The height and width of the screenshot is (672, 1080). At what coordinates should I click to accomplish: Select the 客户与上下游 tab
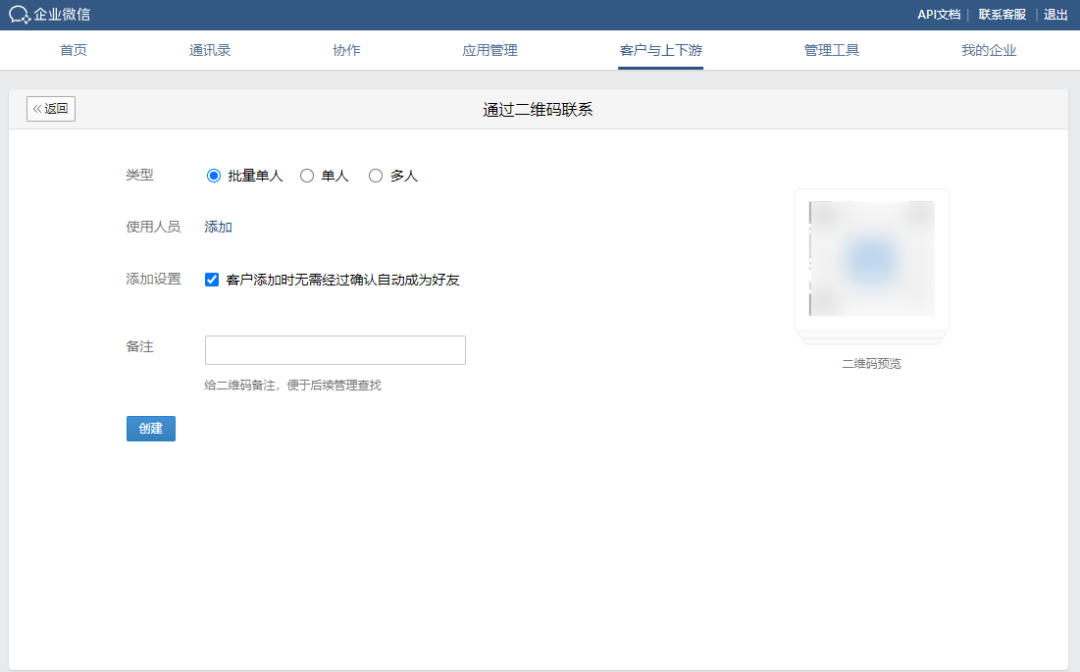tap(661, 50)
